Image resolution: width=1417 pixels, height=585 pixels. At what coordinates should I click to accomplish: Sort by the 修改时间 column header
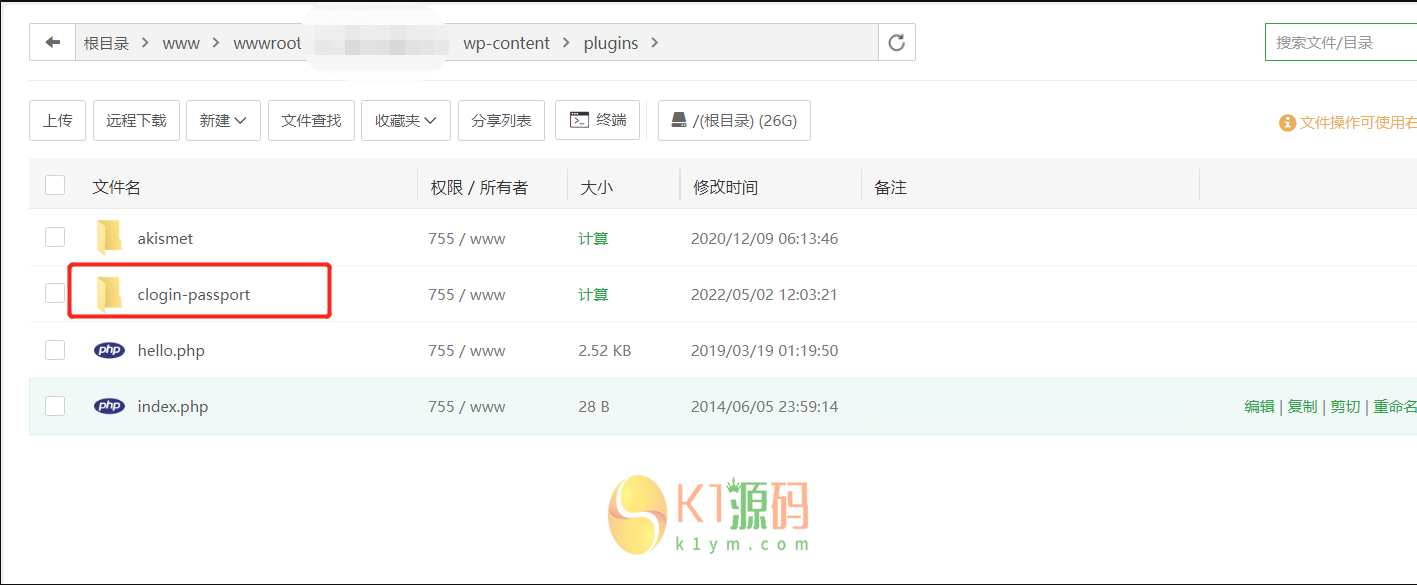(726, 187)
